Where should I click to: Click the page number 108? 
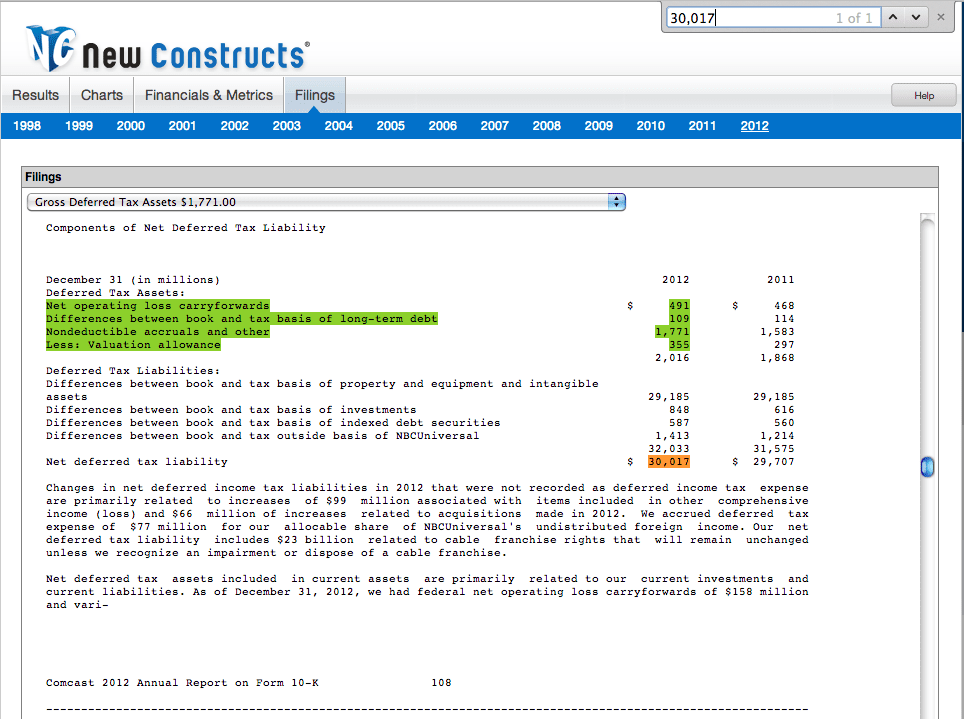coord(441,683)
